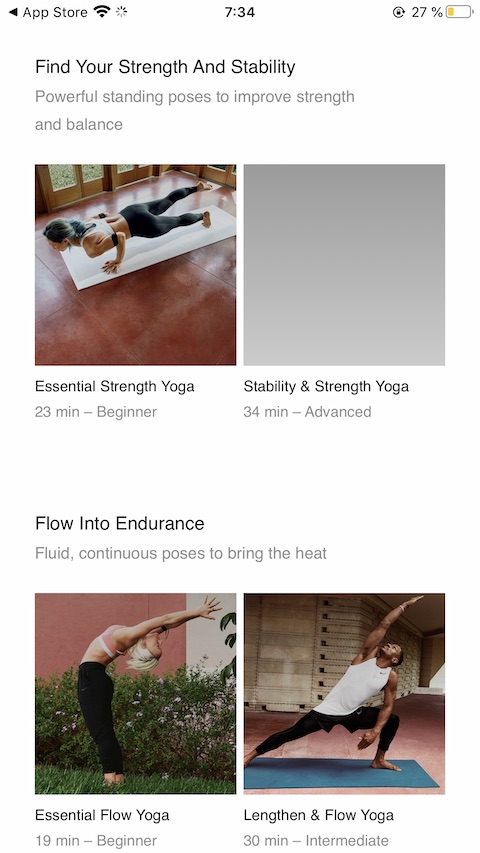
Task: Tap the 30 min – Intermediate label
Action: [x=316, y=840]
